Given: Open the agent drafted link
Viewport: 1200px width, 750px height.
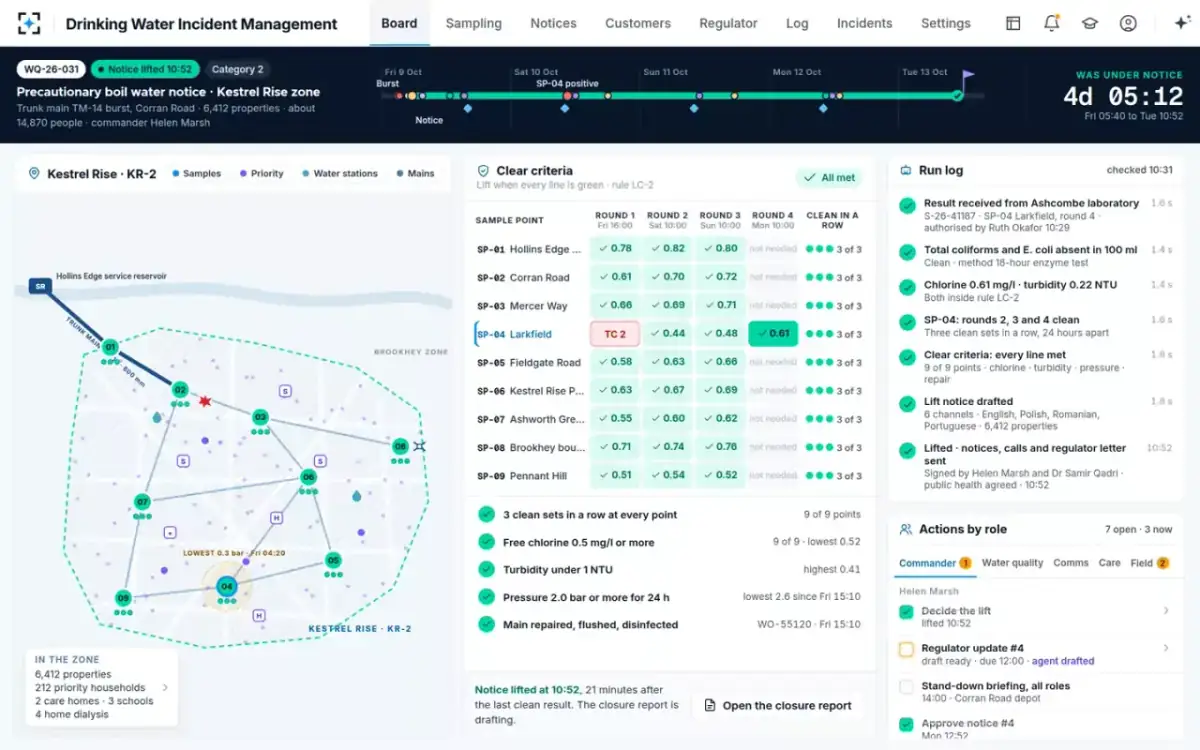Looking at the screenshot, I should tap(1062, 661).
